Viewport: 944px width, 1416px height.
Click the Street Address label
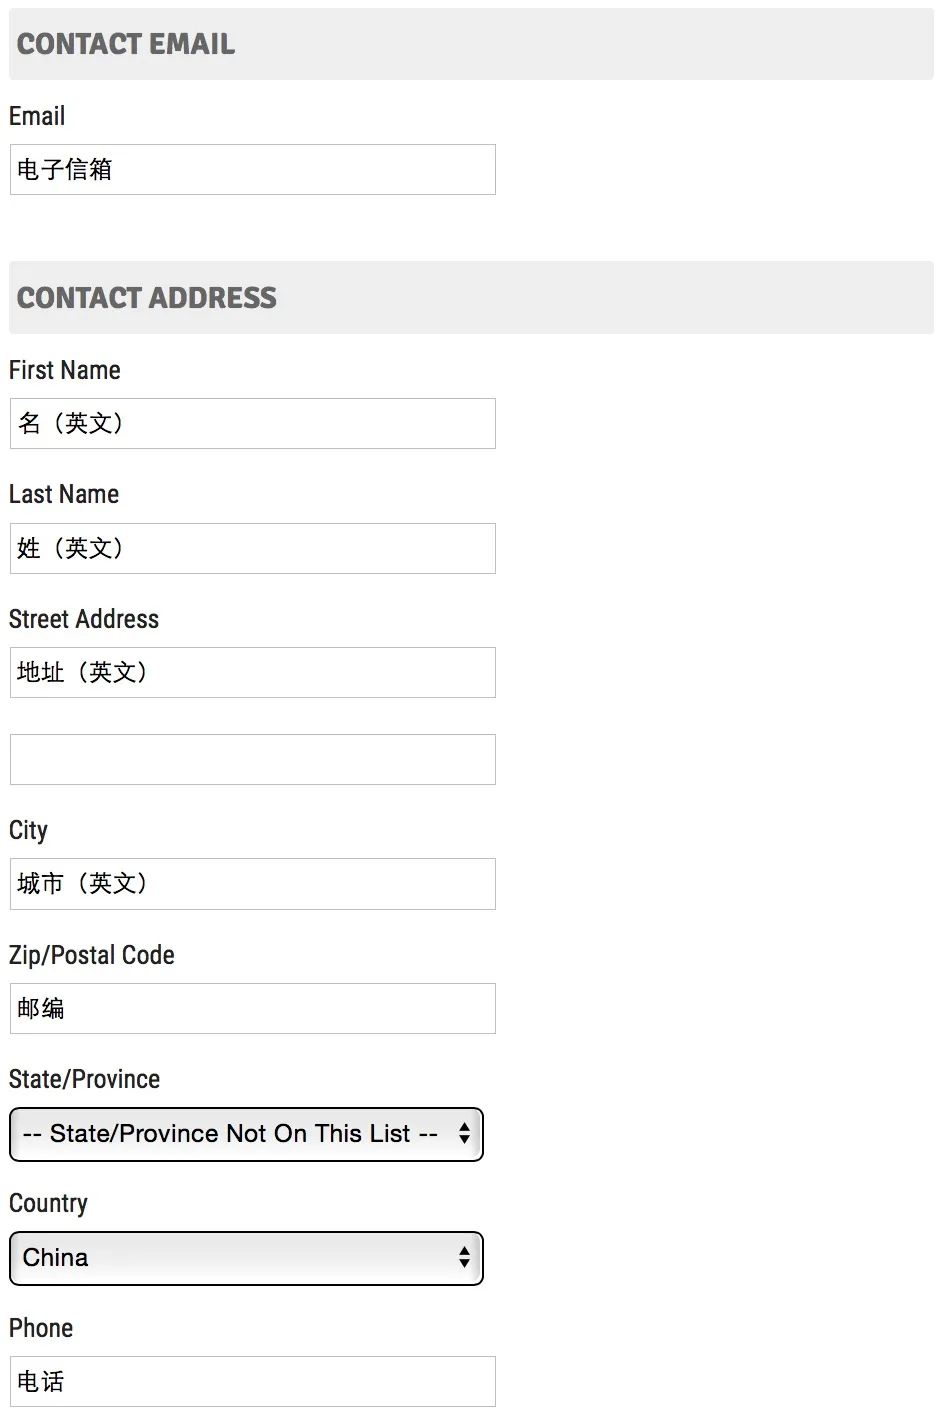[x=84, y=619]
